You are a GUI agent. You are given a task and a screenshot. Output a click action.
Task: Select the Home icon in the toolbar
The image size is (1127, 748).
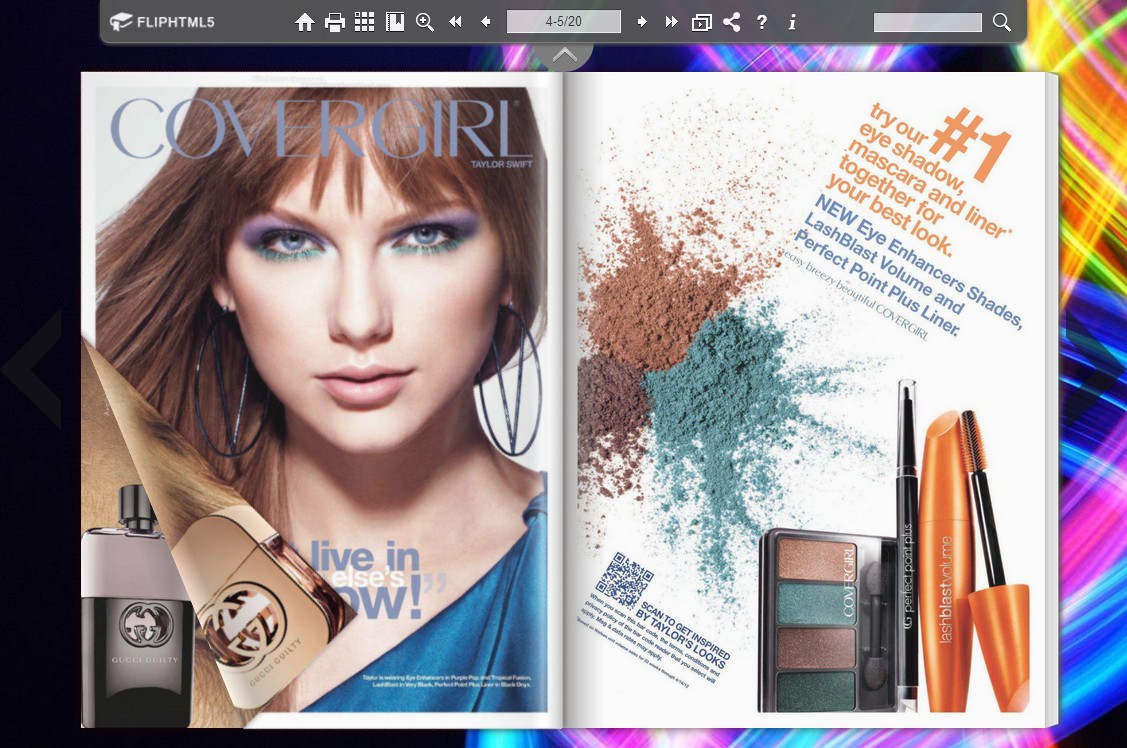(x=305, y=21)
